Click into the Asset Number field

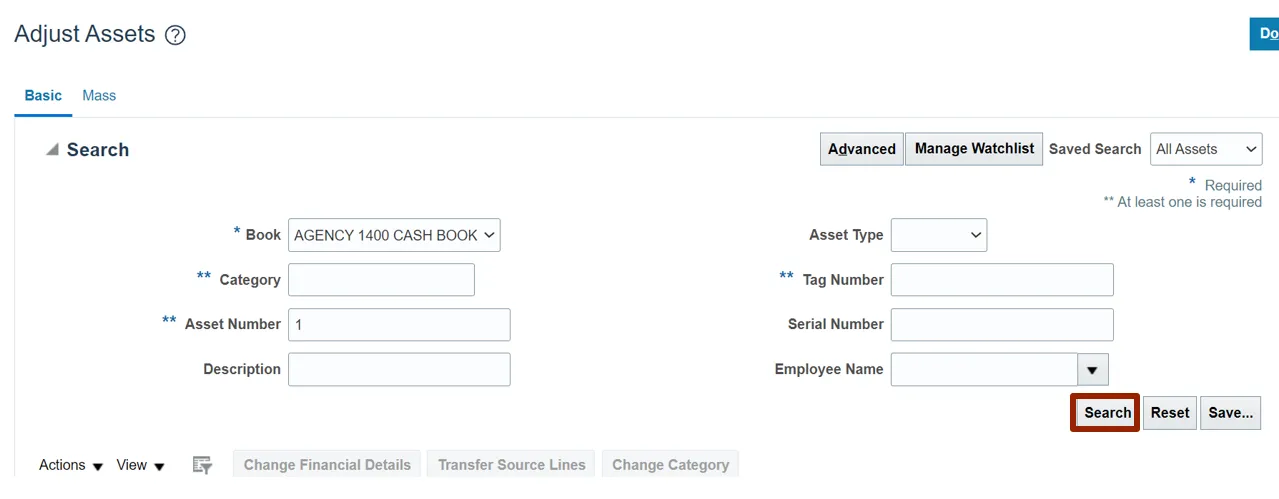(399, 325)
